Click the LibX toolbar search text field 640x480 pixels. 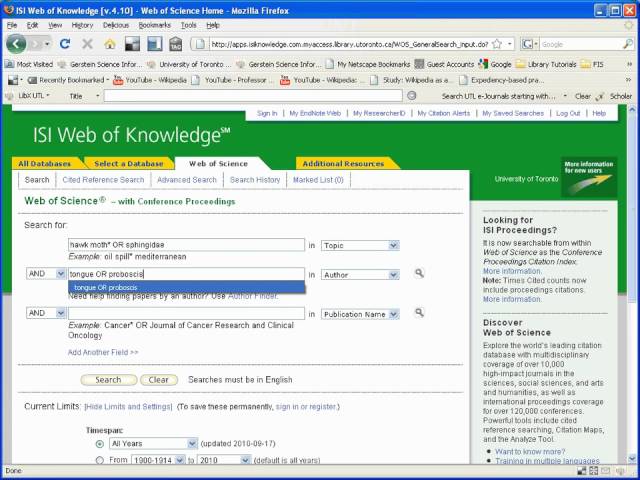point(253,96)
